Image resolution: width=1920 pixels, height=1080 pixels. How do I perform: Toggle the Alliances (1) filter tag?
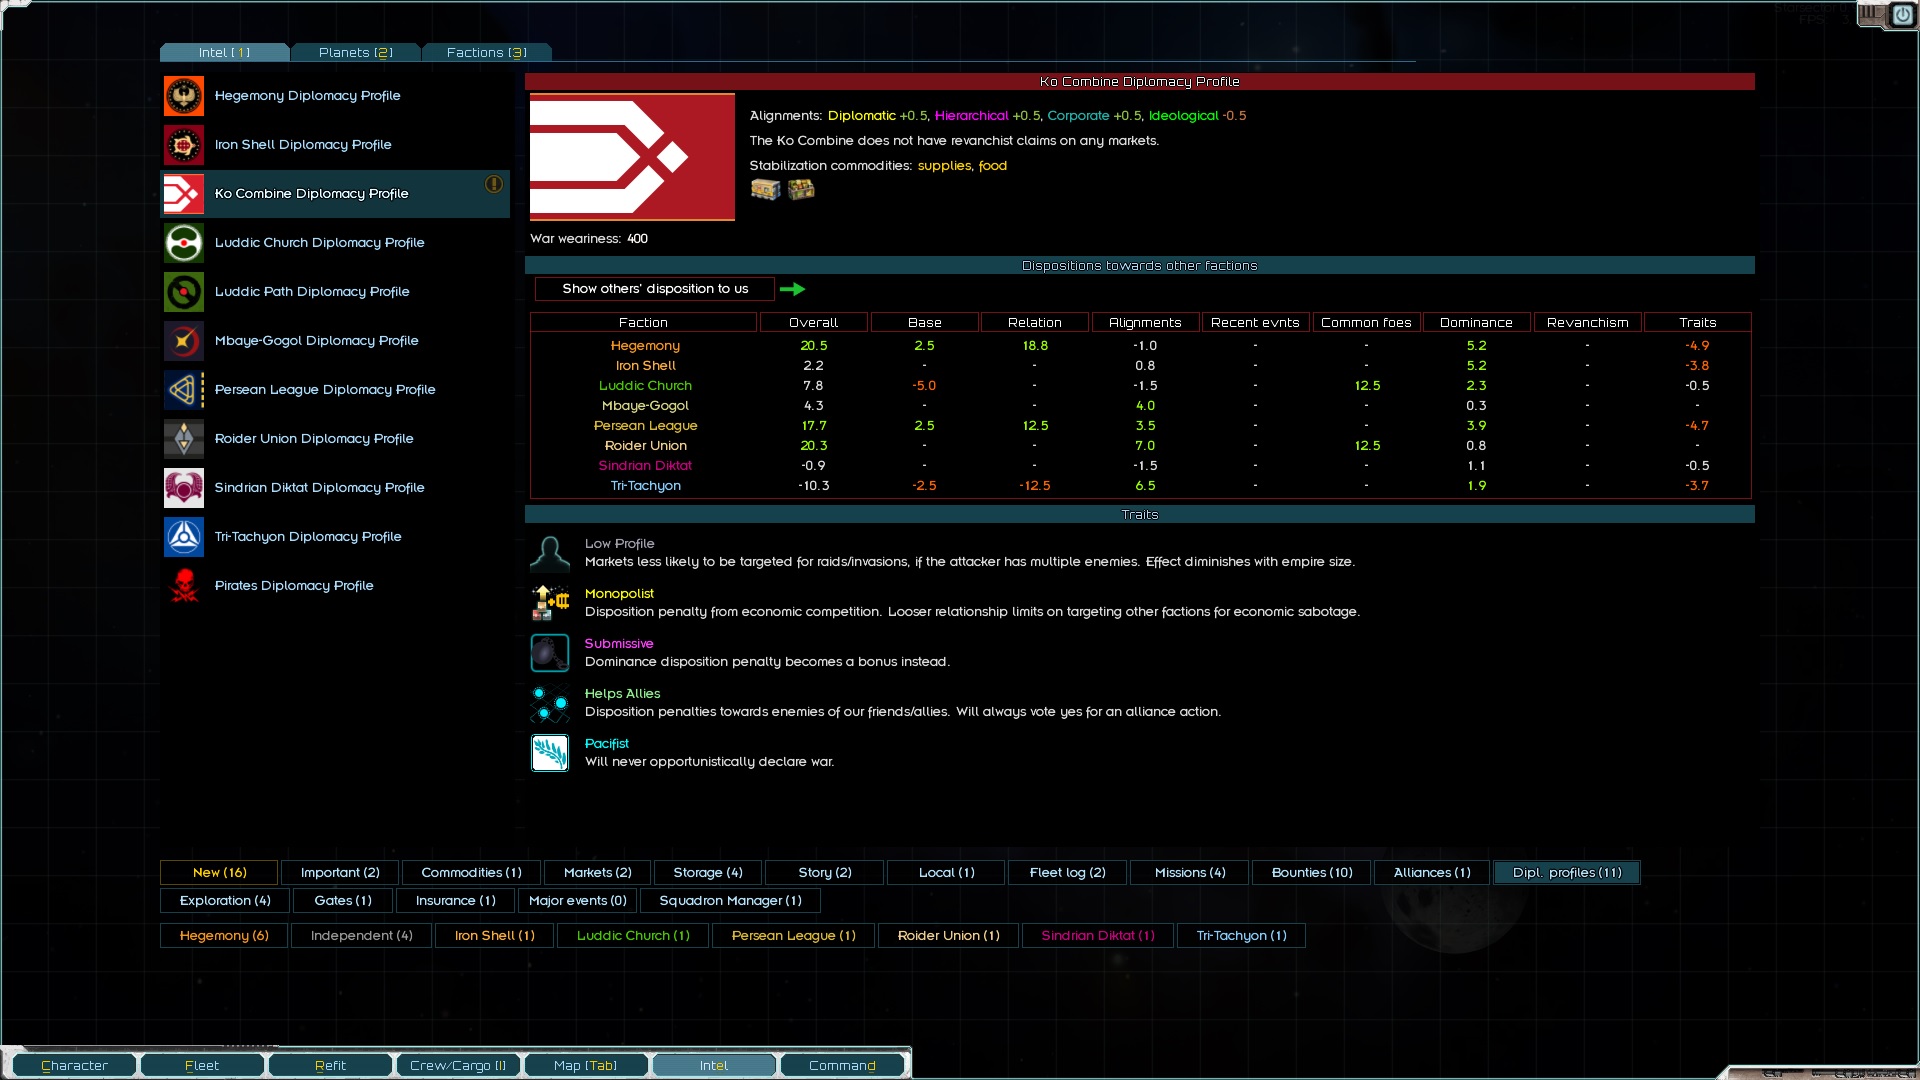[1432, 873]
